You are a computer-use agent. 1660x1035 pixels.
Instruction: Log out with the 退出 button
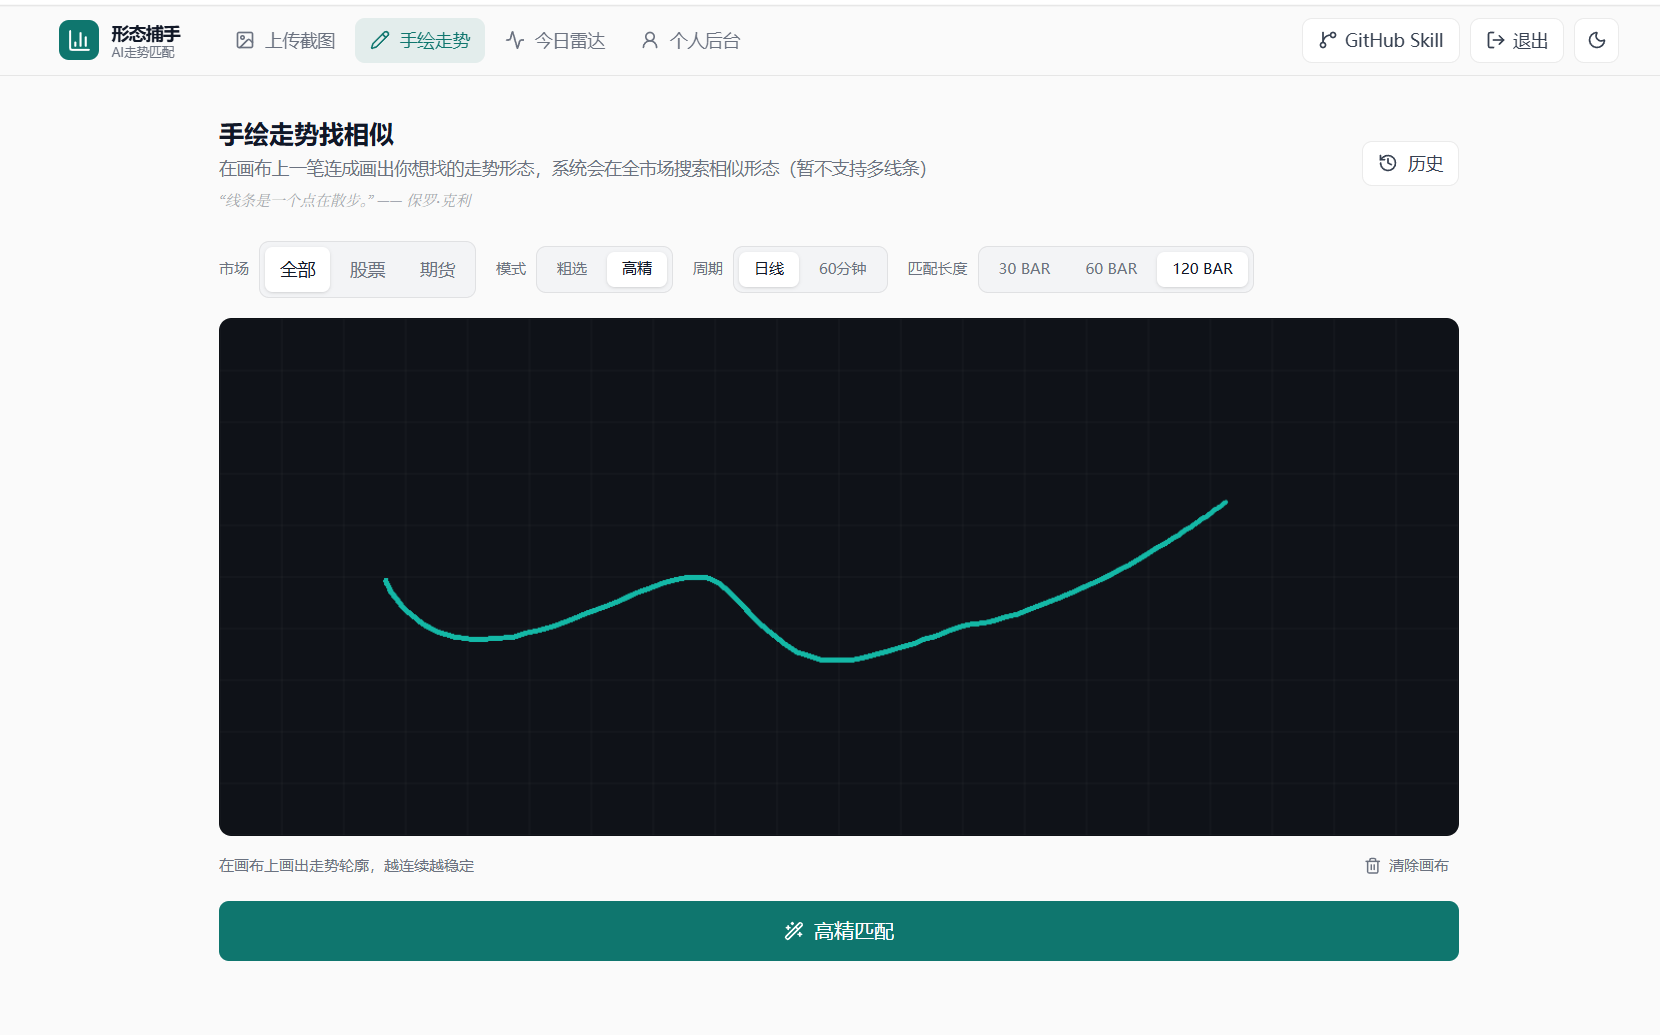point(1517,40)
